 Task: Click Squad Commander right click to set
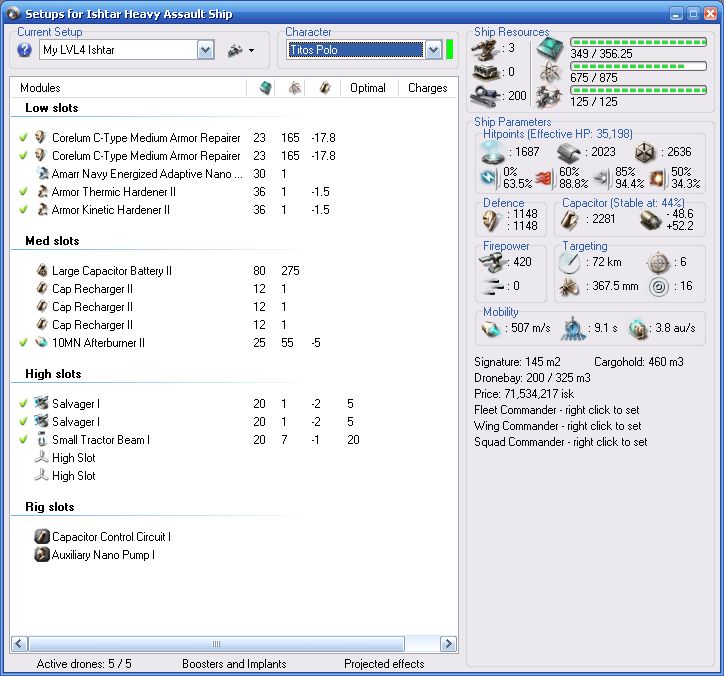[561, 442]
